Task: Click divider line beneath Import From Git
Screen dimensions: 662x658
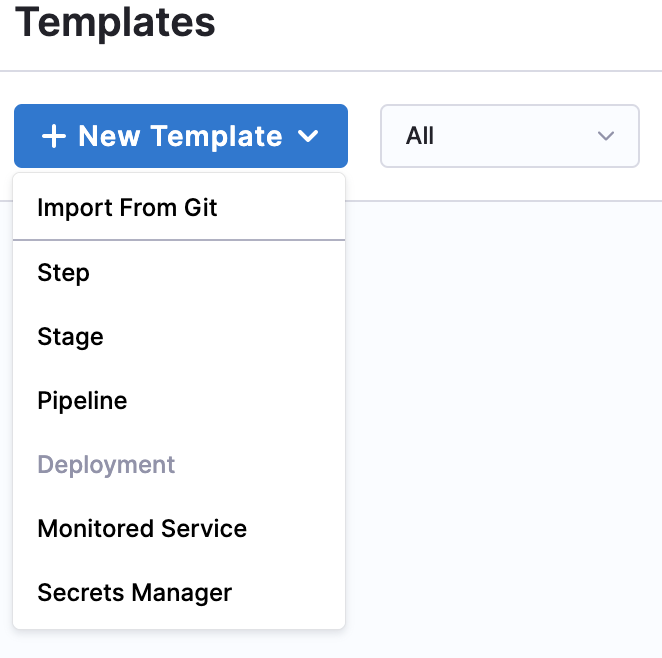Action: tap(179, 240)
